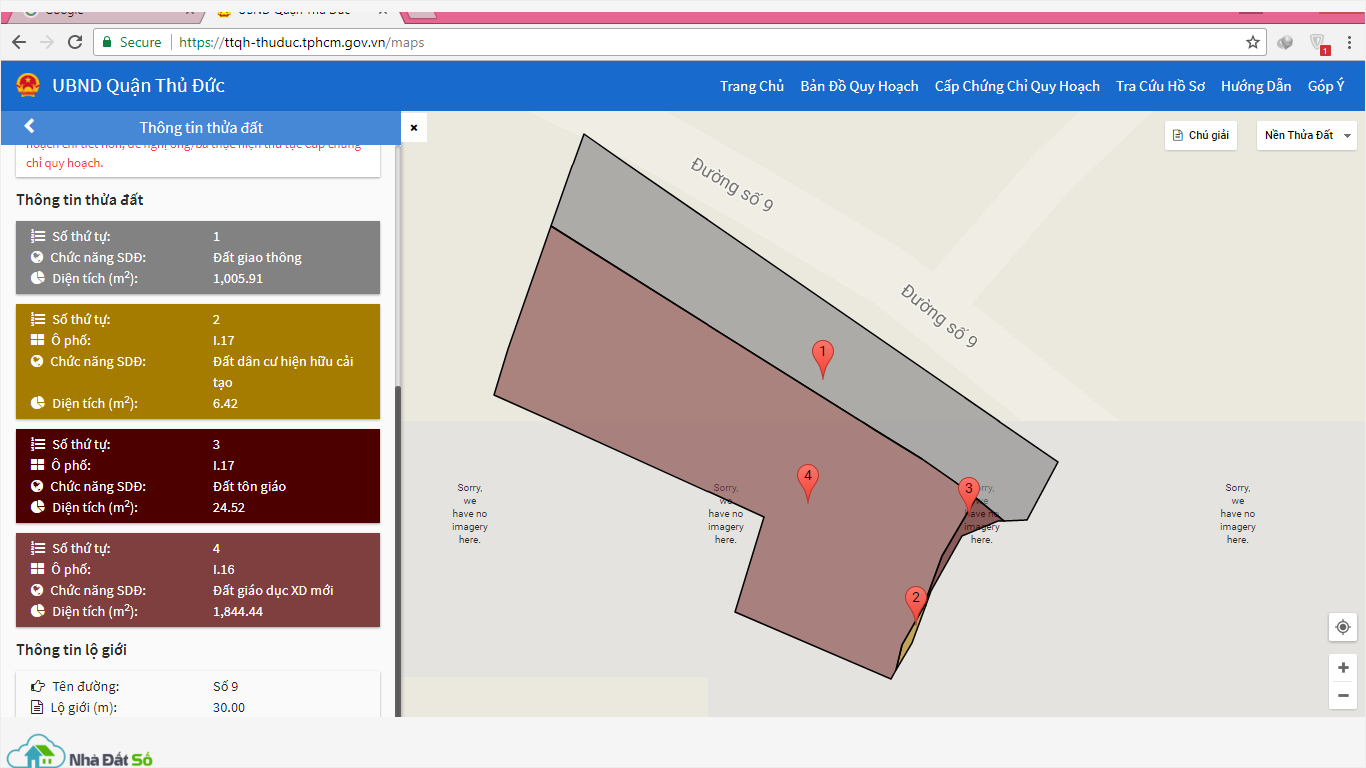Click the Nhà Đất Số logo
Viewport: 1366px width, 768px height.
[x=80, y=752]
